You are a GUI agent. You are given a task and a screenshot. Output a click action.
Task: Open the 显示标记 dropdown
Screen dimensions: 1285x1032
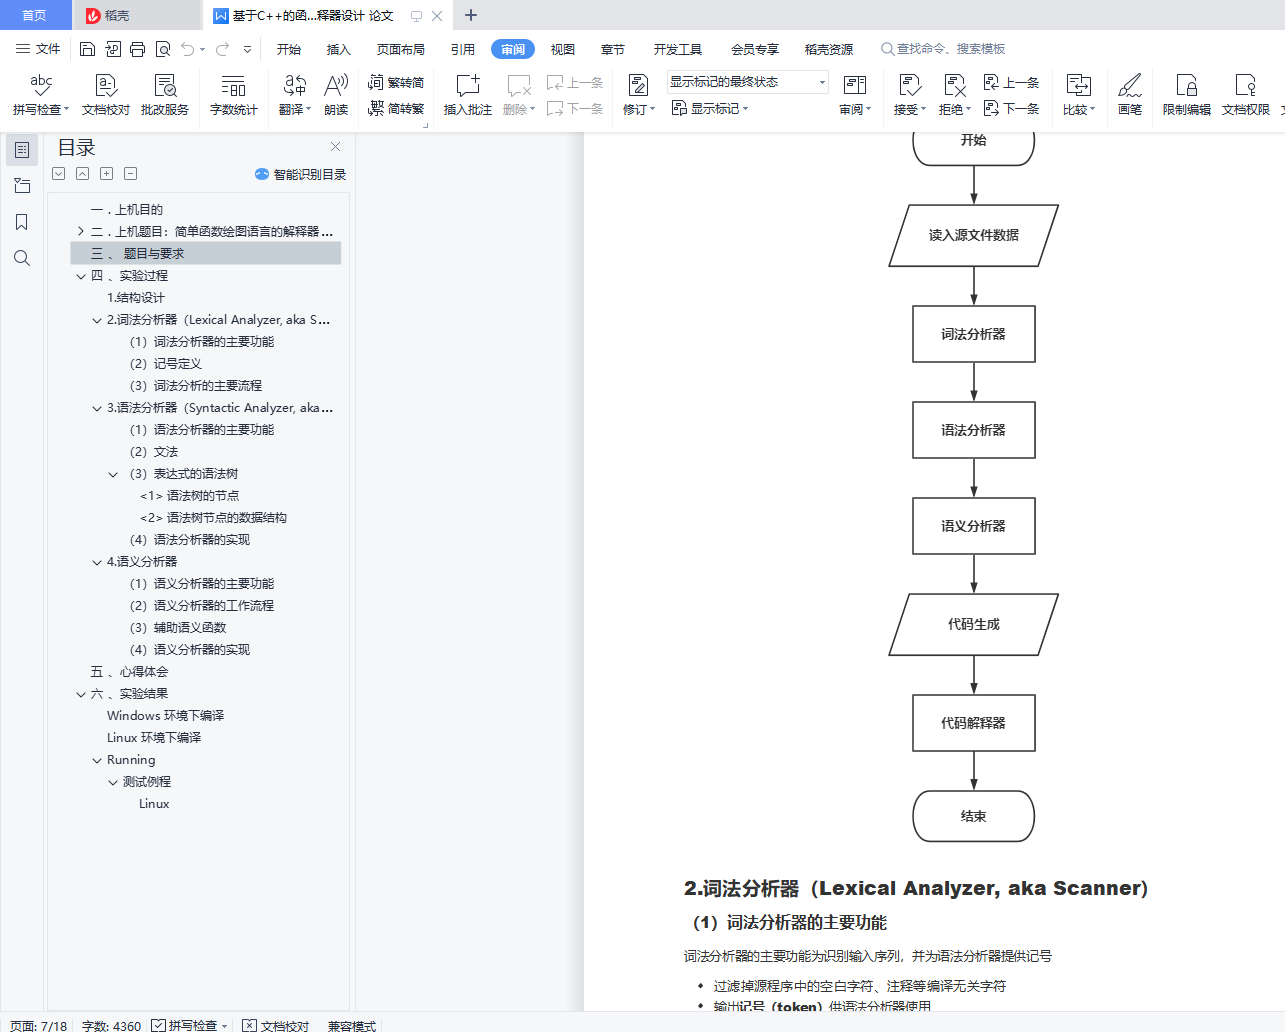click(710, 108)
